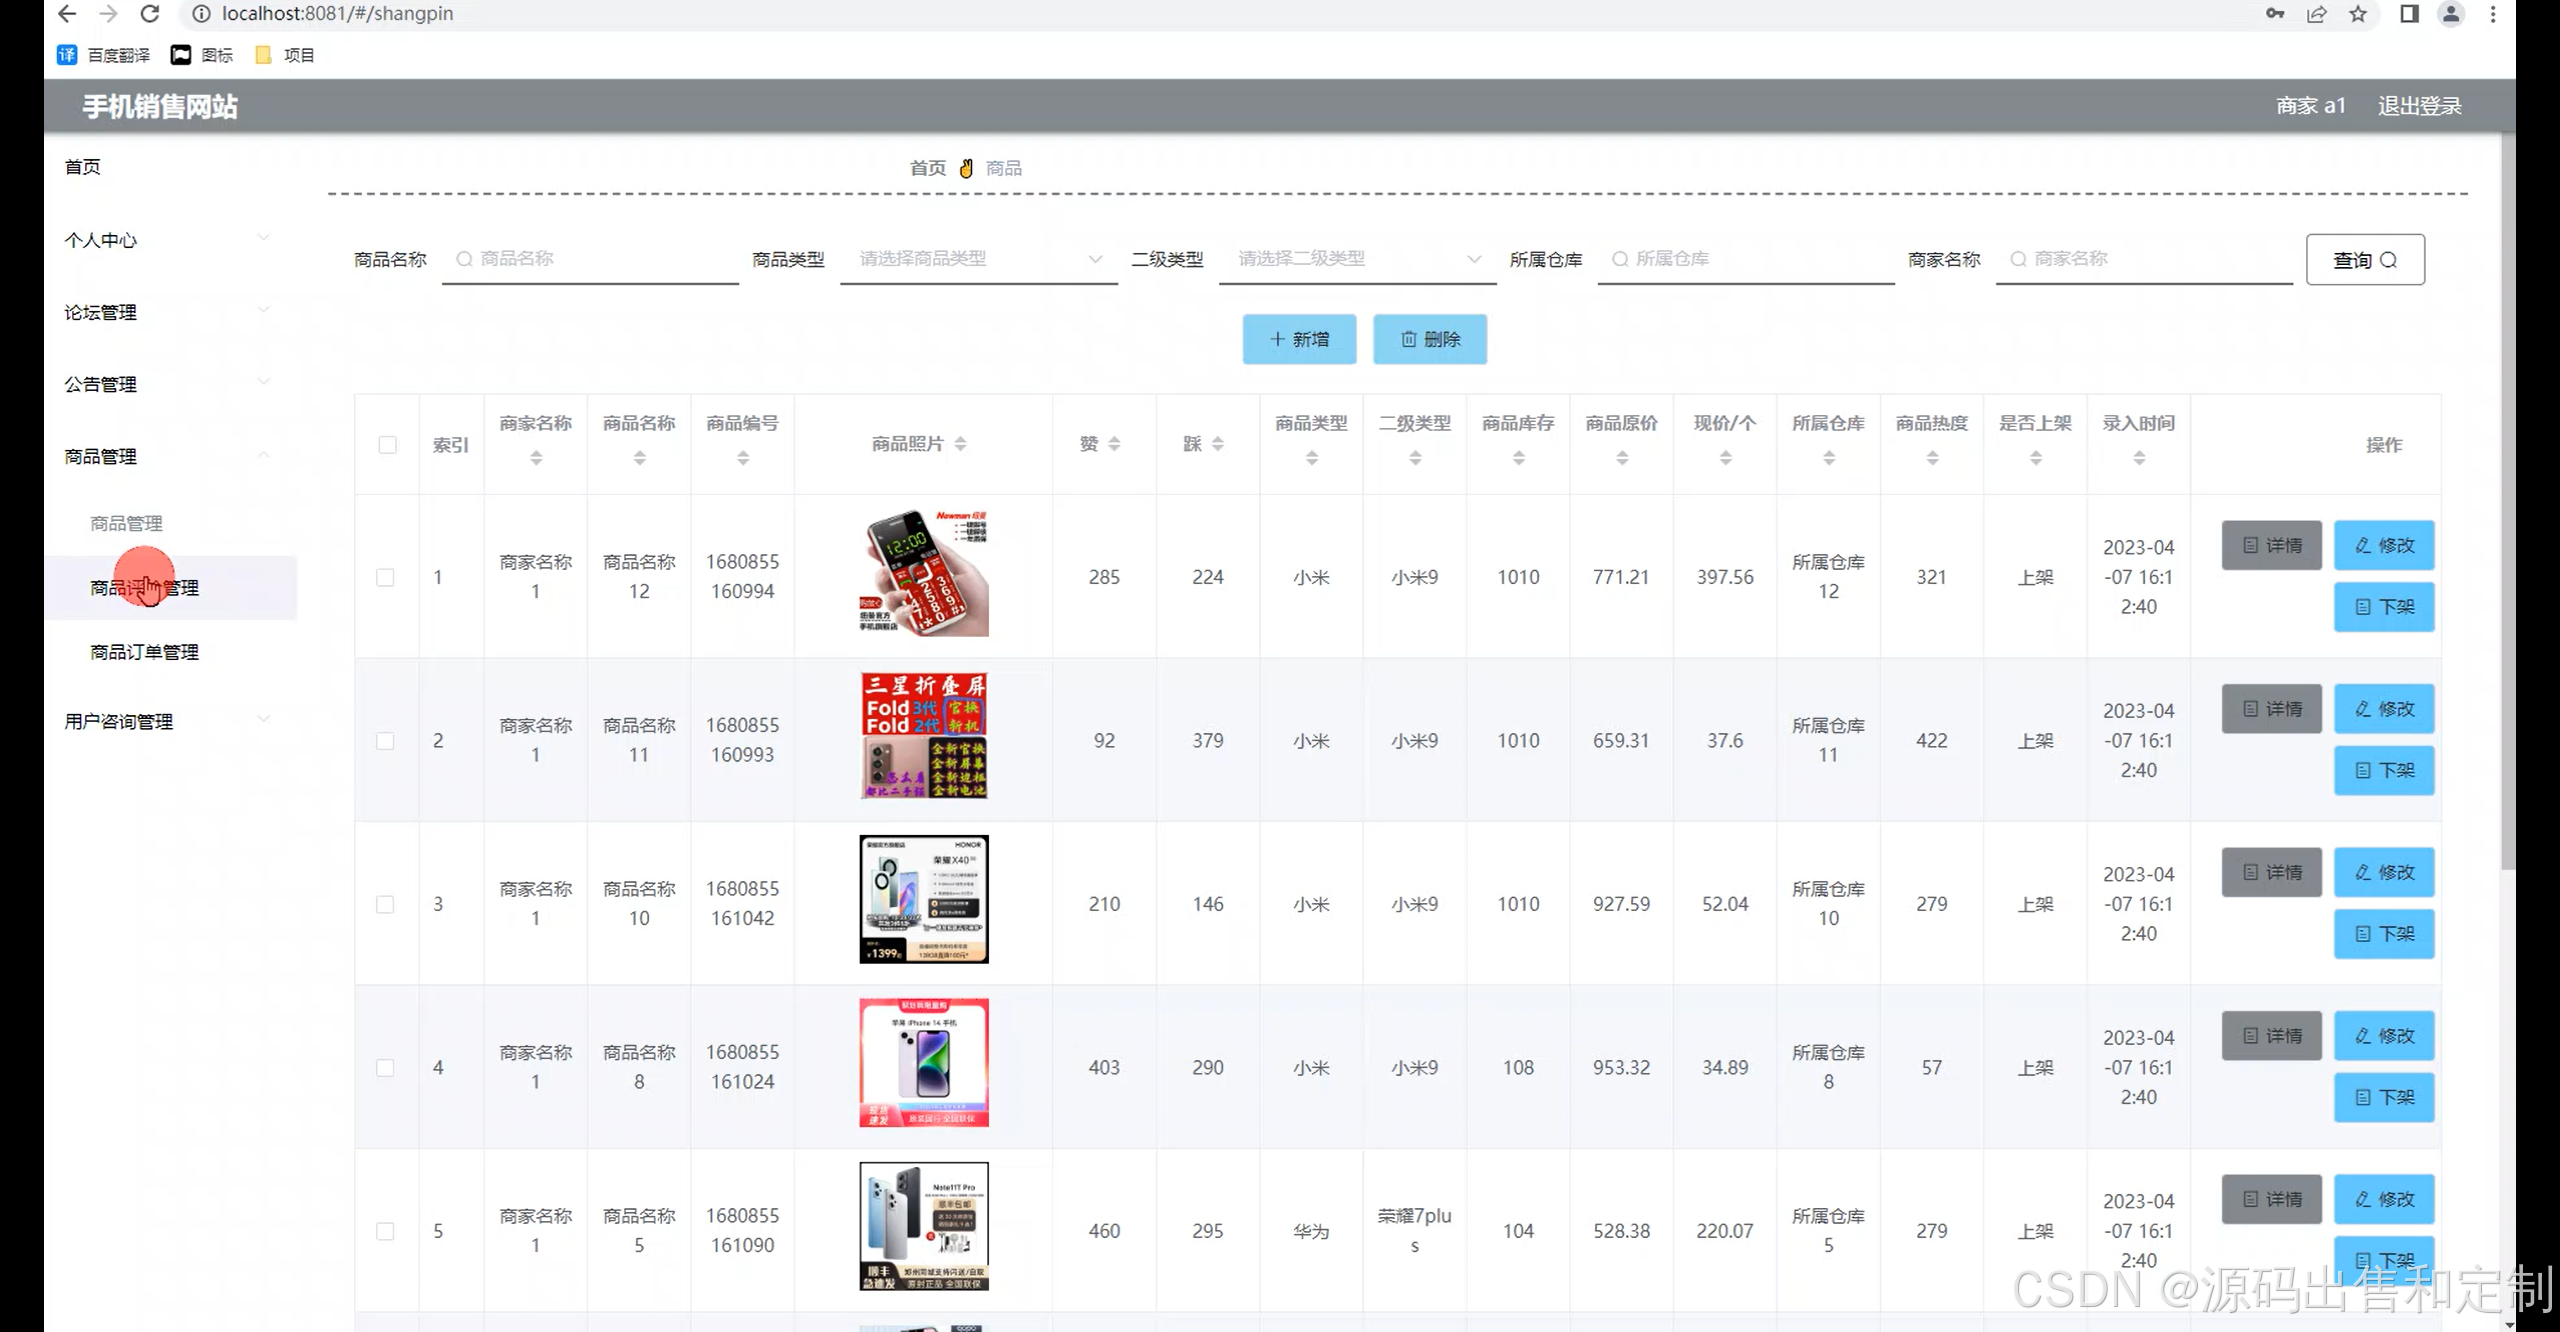Reload the page with browser refresh icon
This screenshot has height=1332, width=2560.
click(x=150, y=14)
